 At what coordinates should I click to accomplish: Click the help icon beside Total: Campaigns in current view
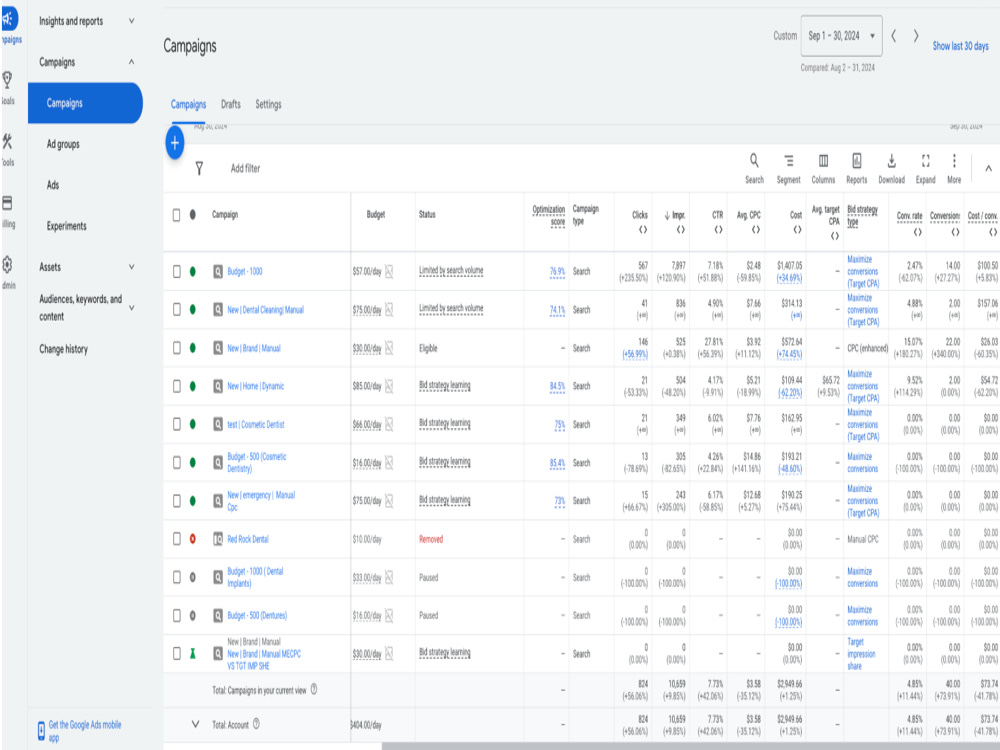(314, 689)
